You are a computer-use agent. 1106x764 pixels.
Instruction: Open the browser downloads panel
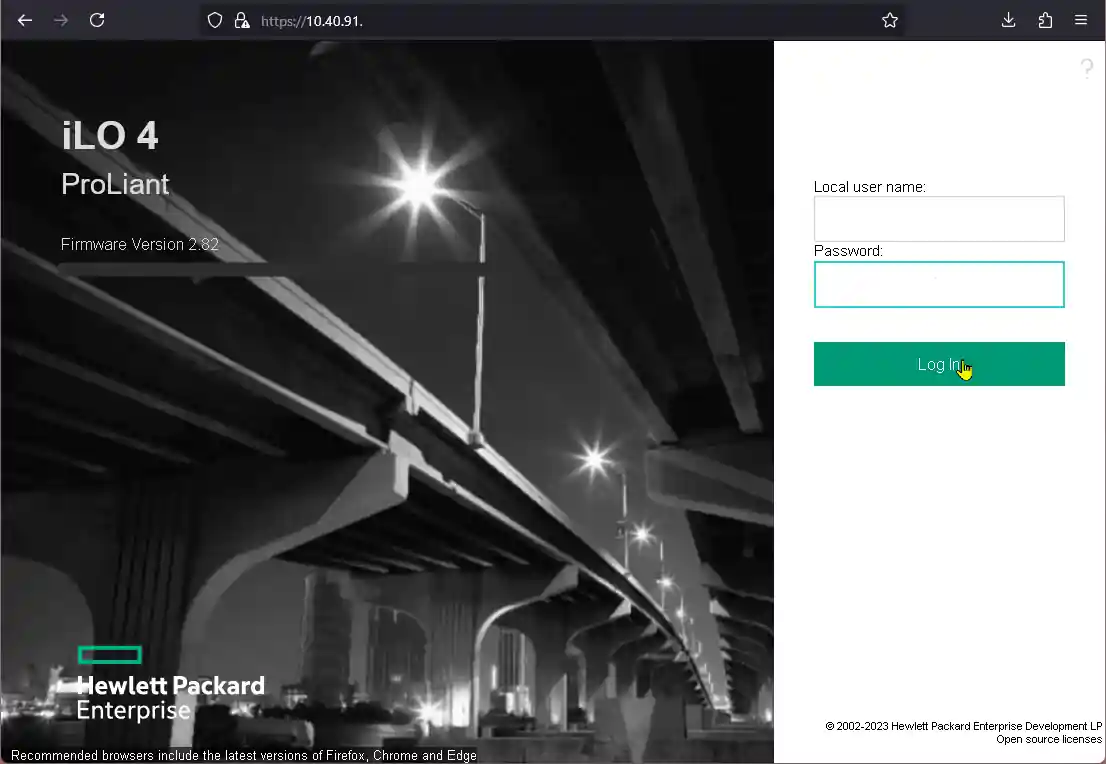(x=1009, y=20)
